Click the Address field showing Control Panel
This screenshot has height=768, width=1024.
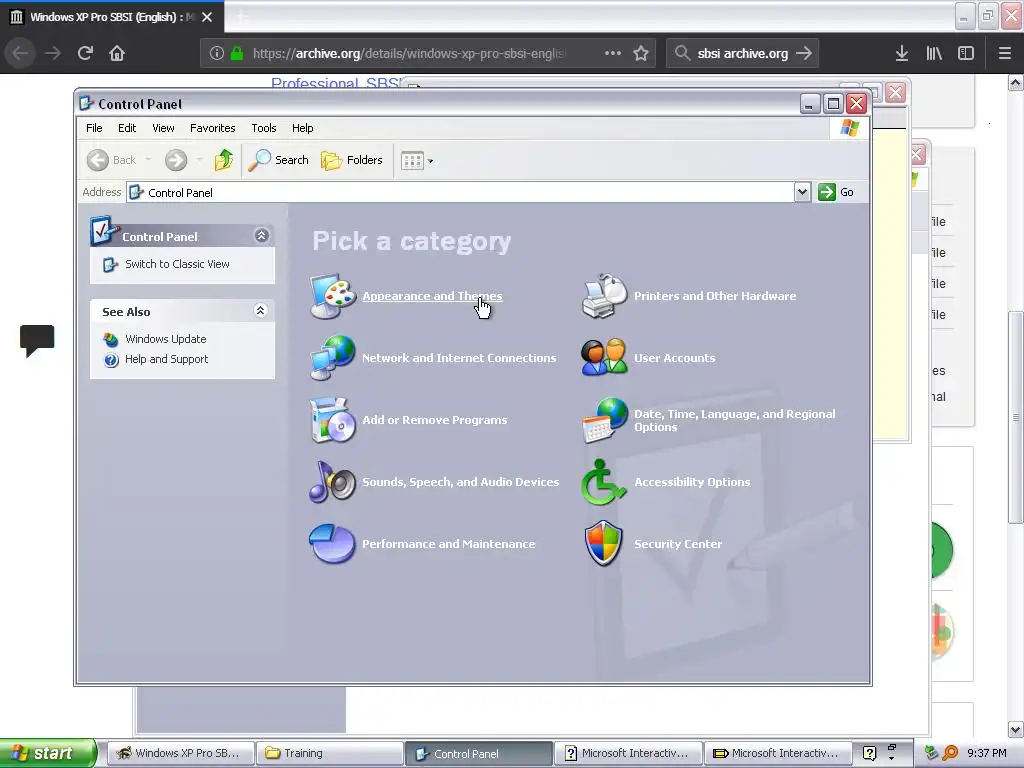click(x=460, y=192)
